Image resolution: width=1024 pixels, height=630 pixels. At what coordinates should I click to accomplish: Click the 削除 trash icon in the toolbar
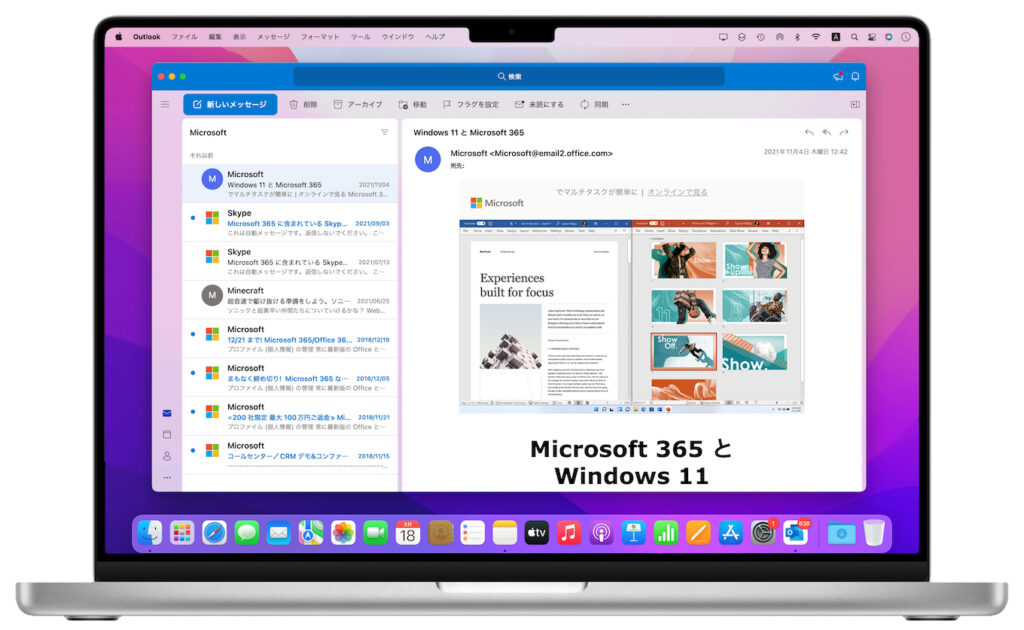294,104
